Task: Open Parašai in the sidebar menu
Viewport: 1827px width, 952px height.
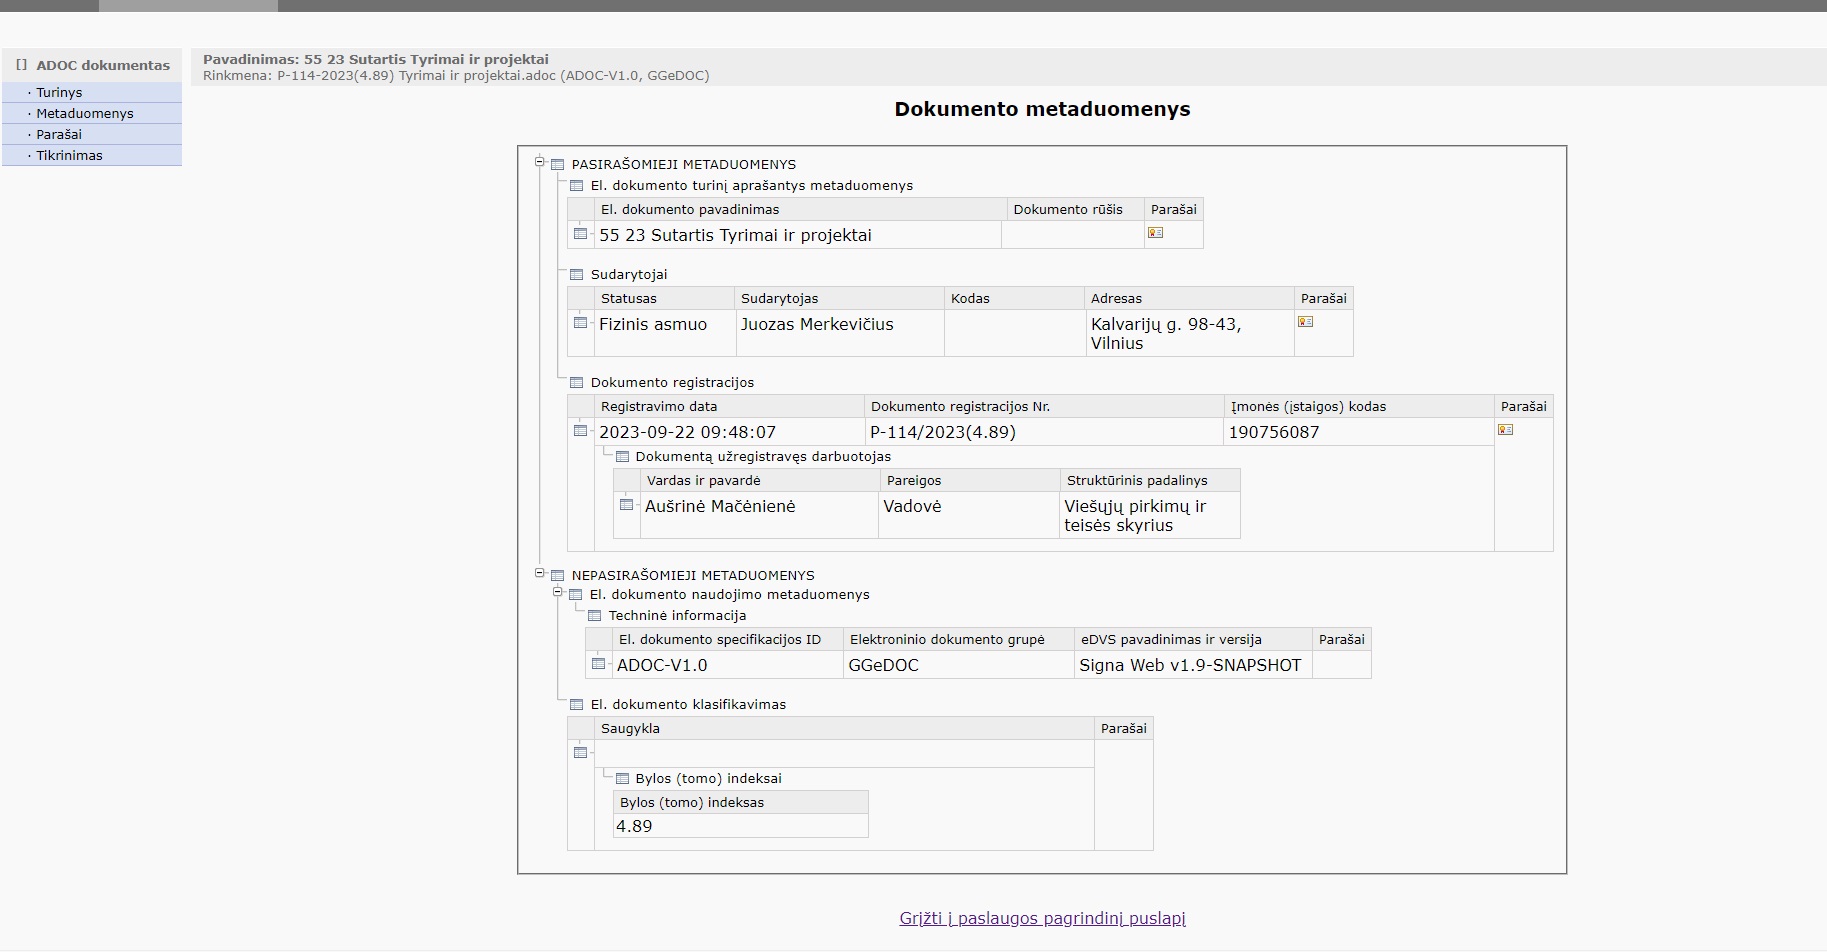Action: point(59,134)
